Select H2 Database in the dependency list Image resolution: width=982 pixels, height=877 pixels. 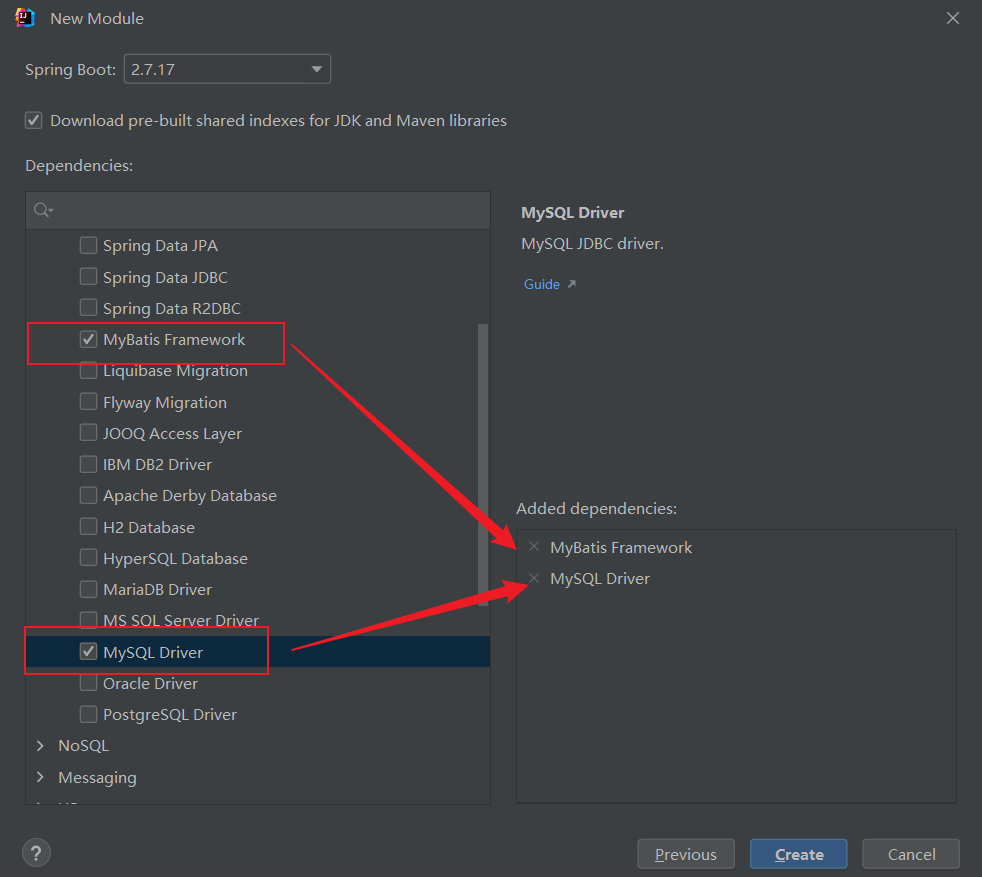149,527
